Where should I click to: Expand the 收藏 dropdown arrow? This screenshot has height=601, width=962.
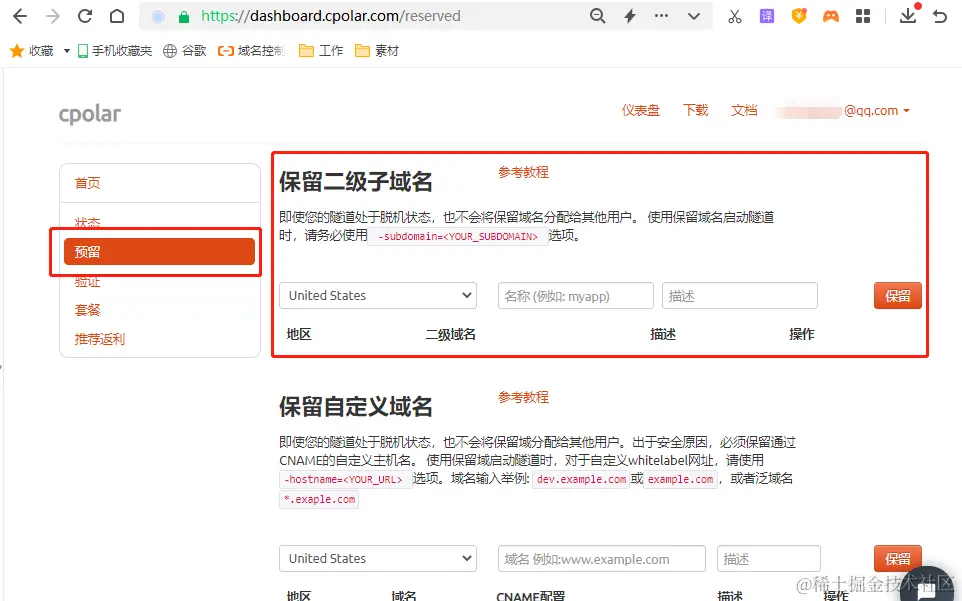(66, 51)
